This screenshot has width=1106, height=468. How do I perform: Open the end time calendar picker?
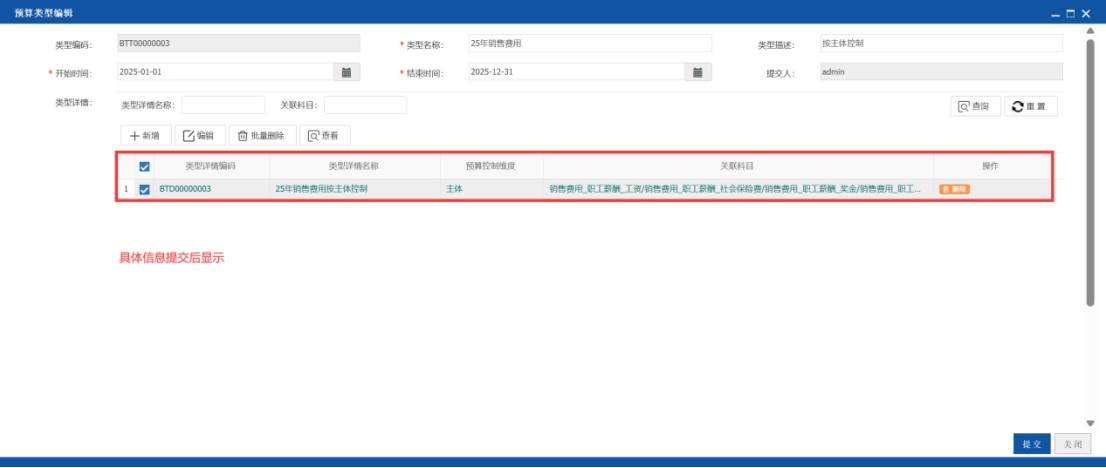click(x=698, y=72)
